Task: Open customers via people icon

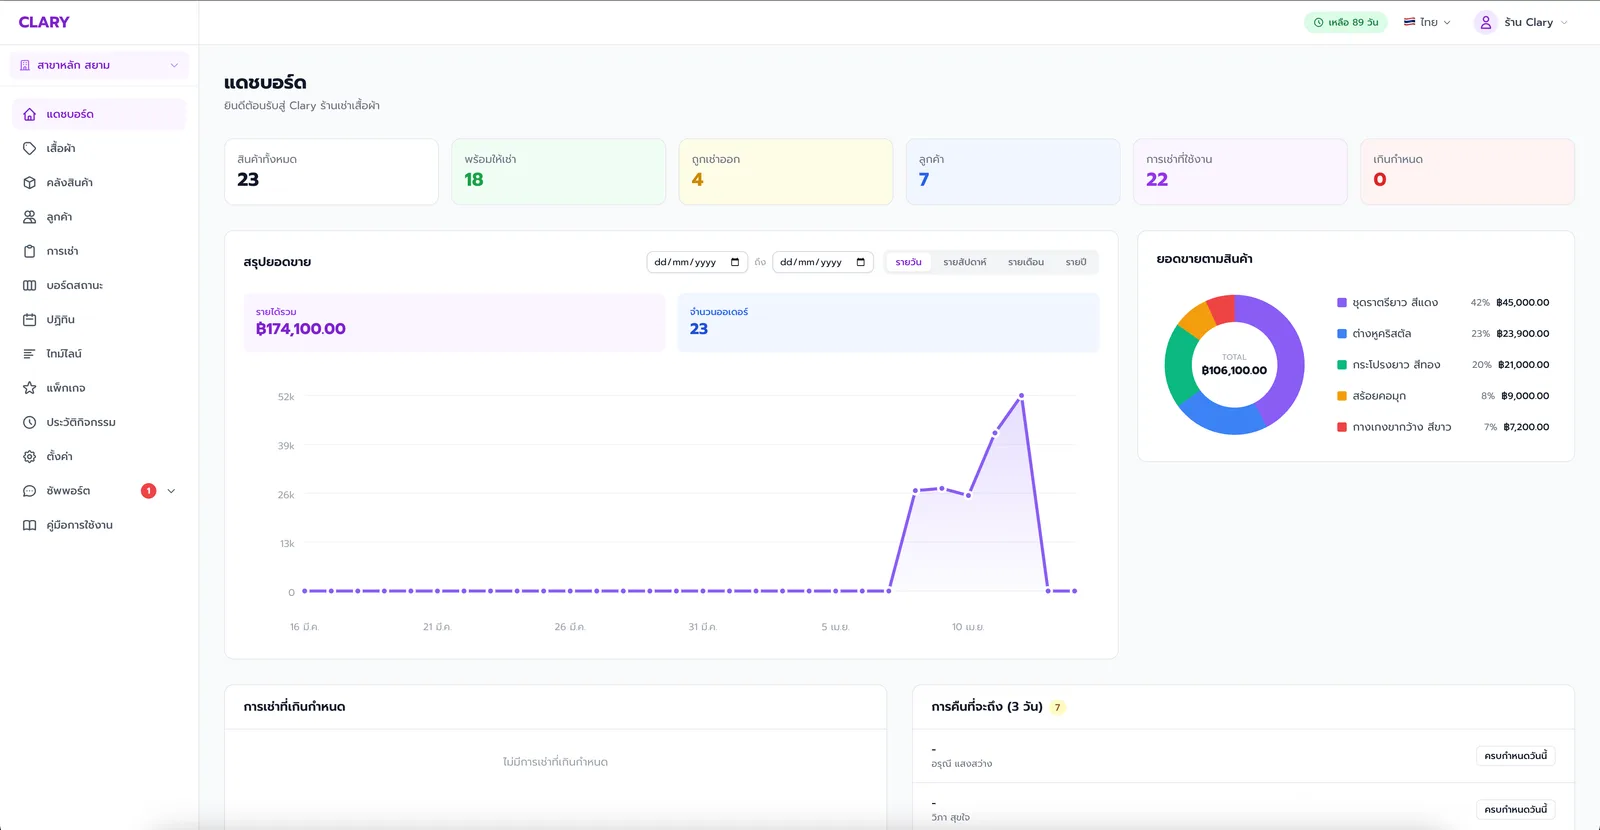Action: 29,217
